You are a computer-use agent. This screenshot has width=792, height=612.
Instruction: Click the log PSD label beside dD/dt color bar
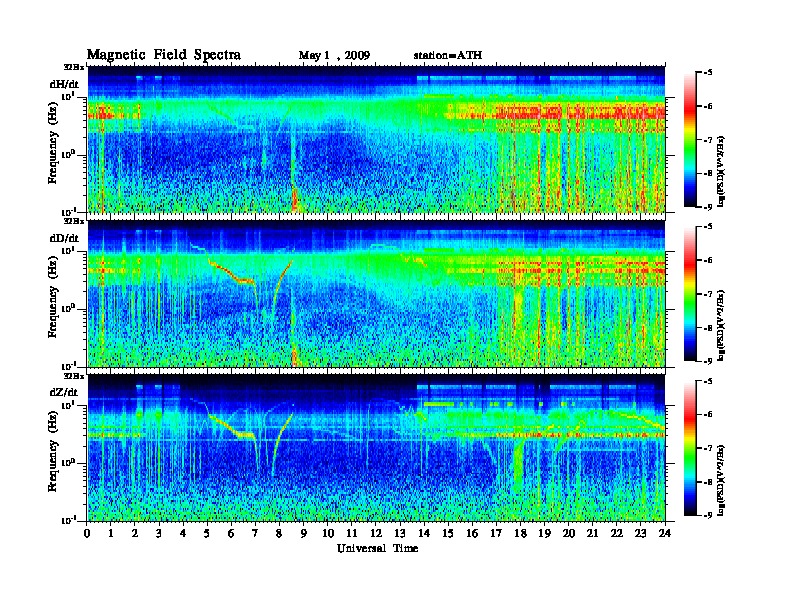tap(721, 325)
